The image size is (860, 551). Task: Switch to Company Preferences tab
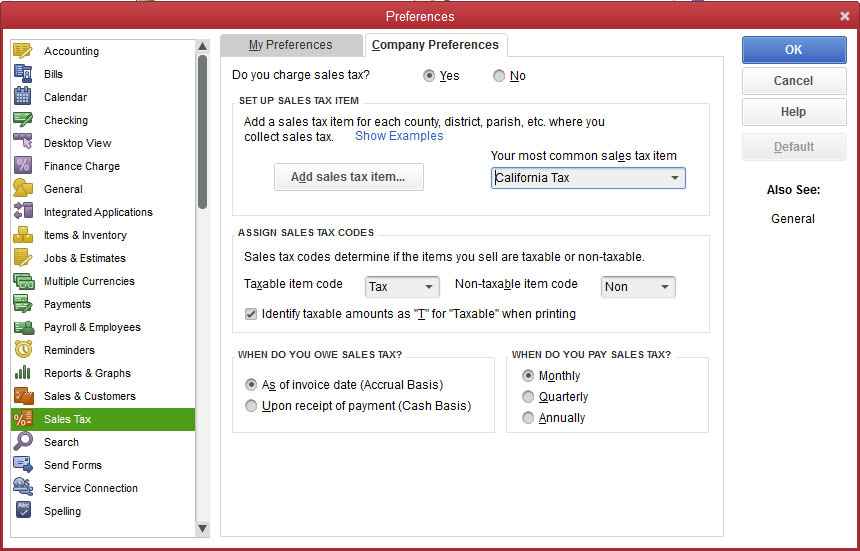pos(435,45)
